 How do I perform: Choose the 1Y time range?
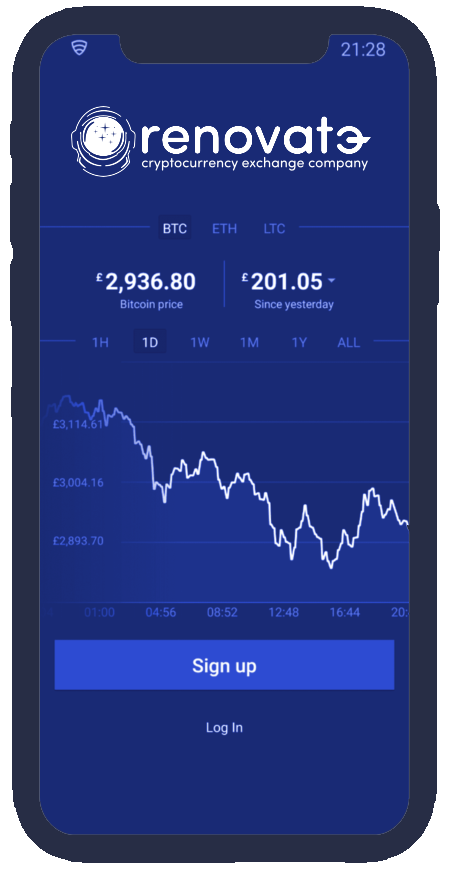pyautogui.click(x=299, y=342)
